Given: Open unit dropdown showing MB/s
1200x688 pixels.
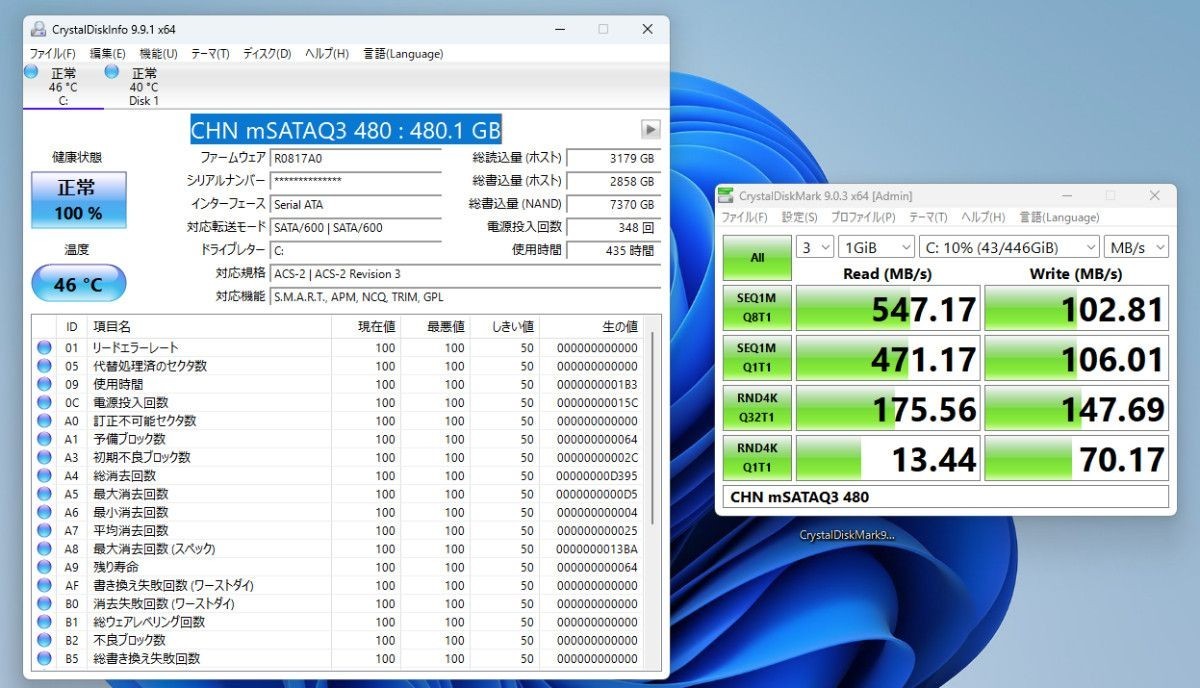Looking at the screenshot, I should pos(1135,247).
